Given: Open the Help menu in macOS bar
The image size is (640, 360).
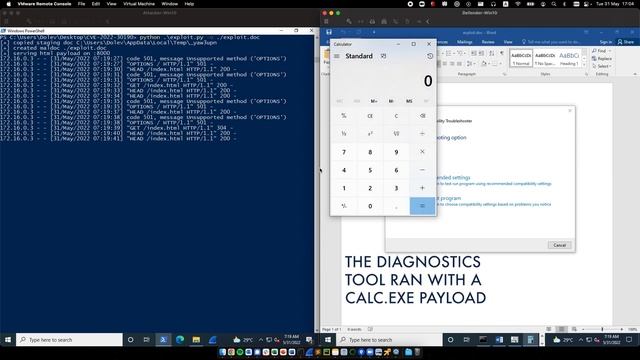Looking at the screenshot, I should pyautogui.click(x=189, y=4).
